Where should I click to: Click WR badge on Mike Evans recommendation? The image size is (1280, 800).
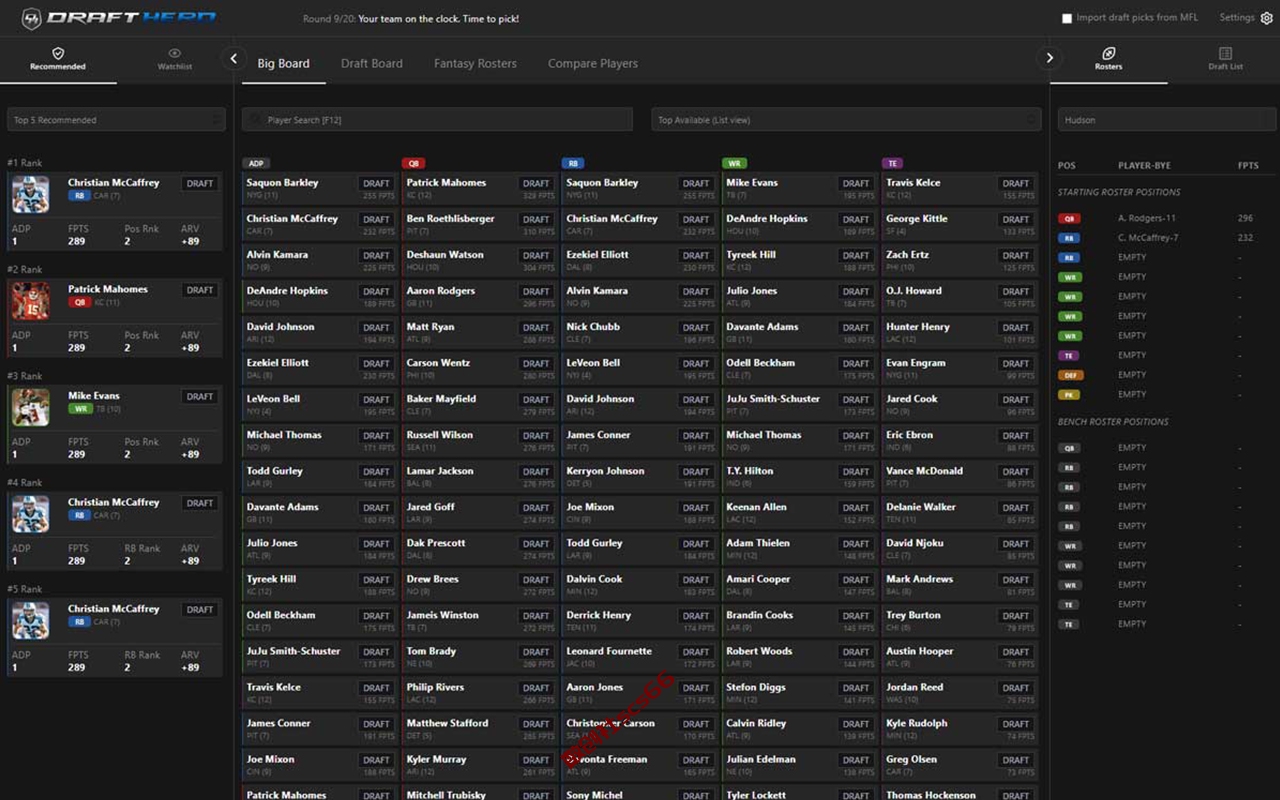[79, 409]
